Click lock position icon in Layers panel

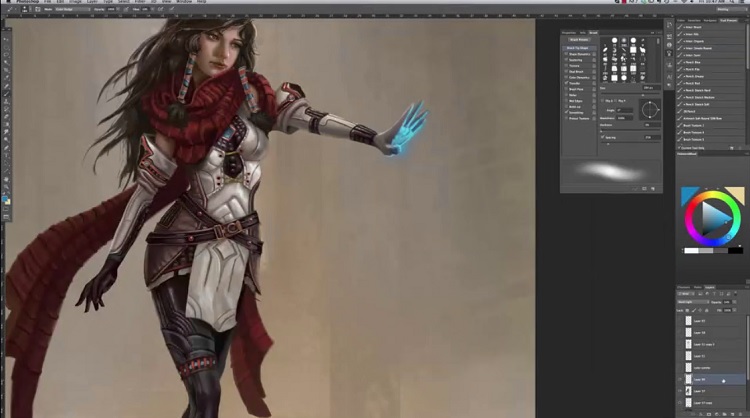[x=700, y=310]
